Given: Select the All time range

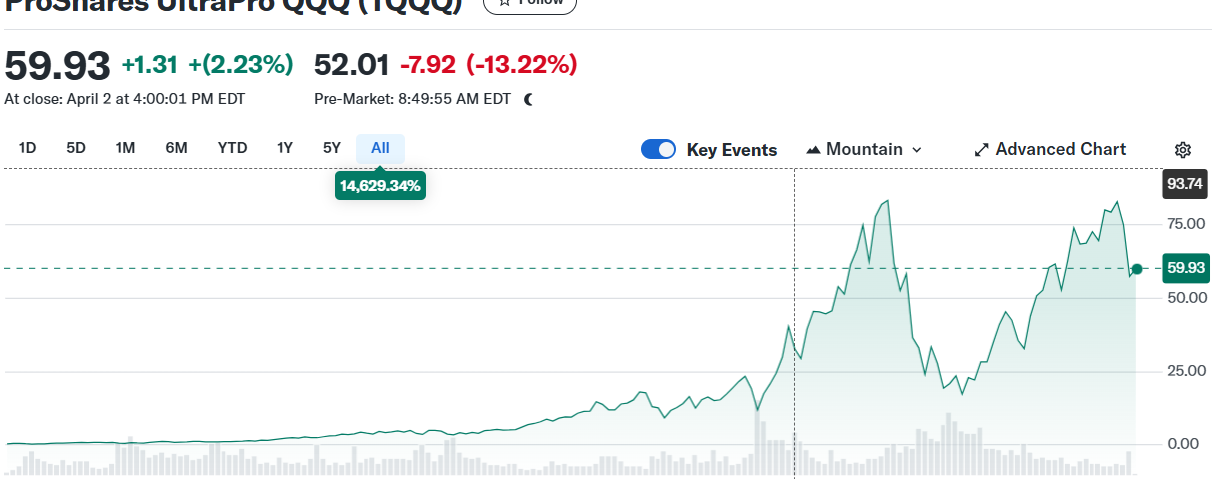Looking at the screenshot, I should click(380, 148).
